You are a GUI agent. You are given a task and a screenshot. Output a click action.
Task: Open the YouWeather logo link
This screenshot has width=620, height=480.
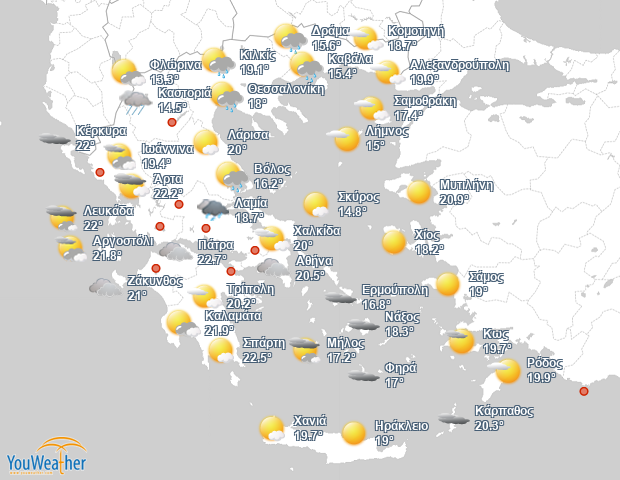pyautogui.click(x=47, y=456)
